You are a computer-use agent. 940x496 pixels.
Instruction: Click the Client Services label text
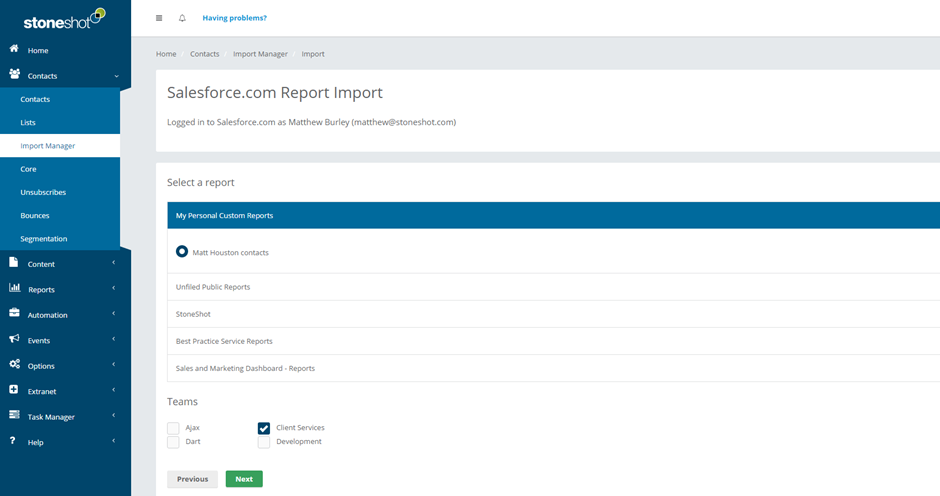click(x=300, y=428)
